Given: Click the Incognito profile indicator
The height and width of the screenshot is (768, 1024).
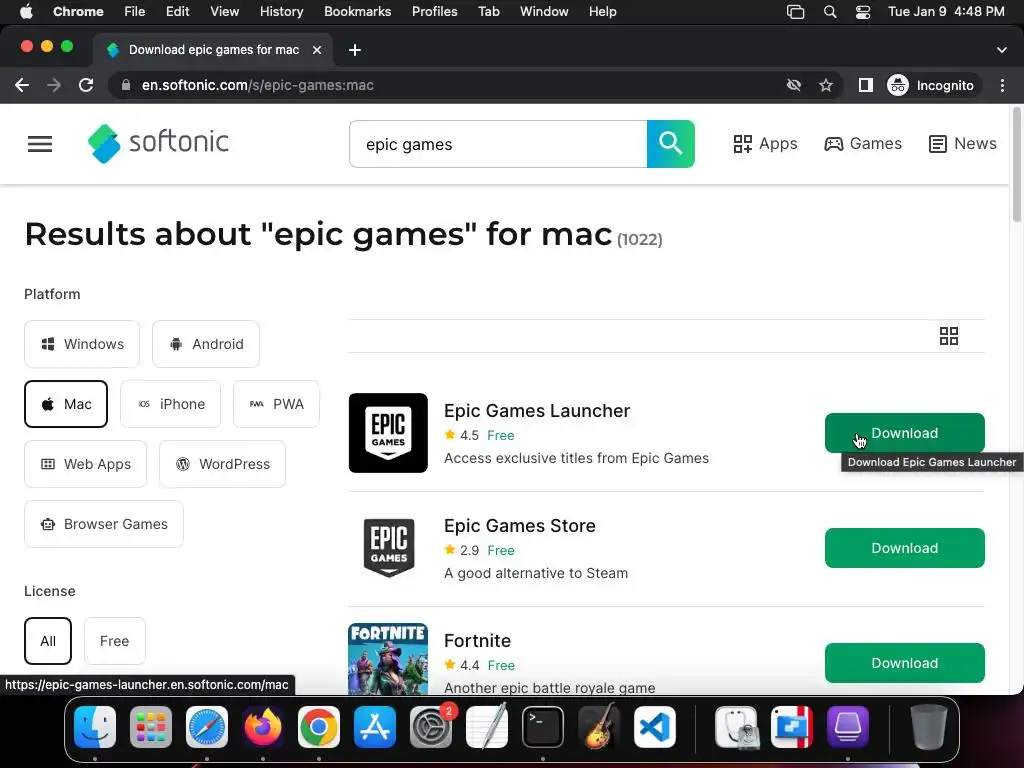Looking at the screenshot, I should (x=931, y=85).
